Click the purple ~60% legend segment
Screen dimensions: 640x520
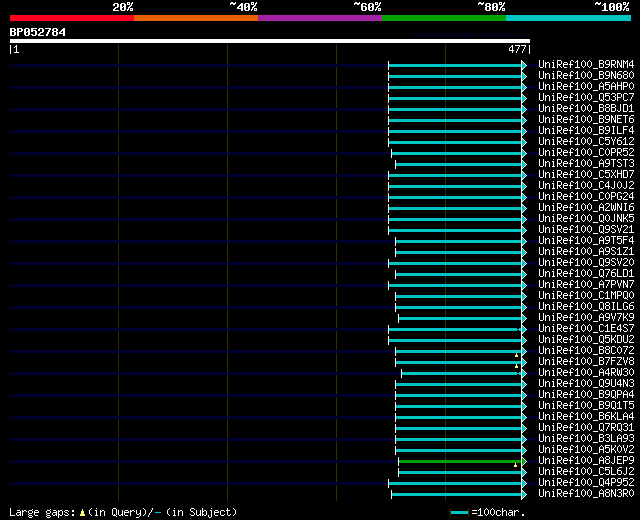tap(320, 18)
